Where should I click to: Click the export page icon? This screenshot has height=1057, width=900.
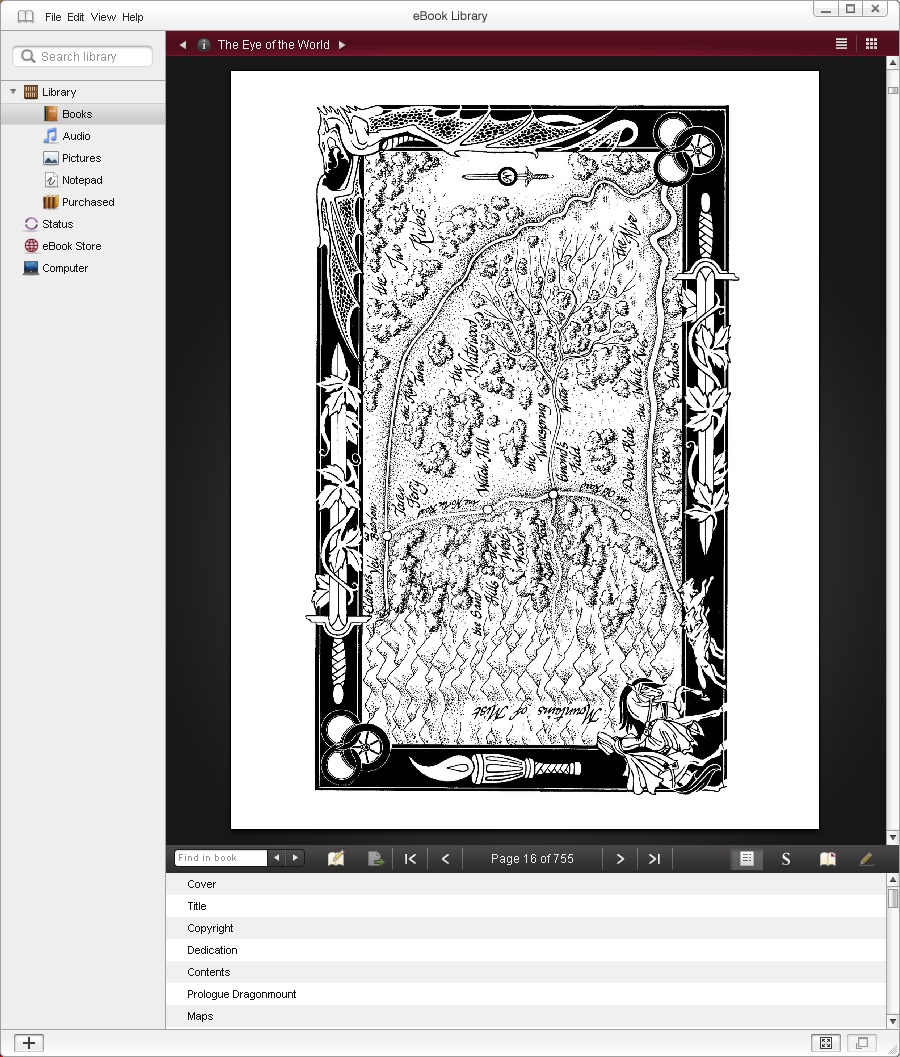pos(376,859)
